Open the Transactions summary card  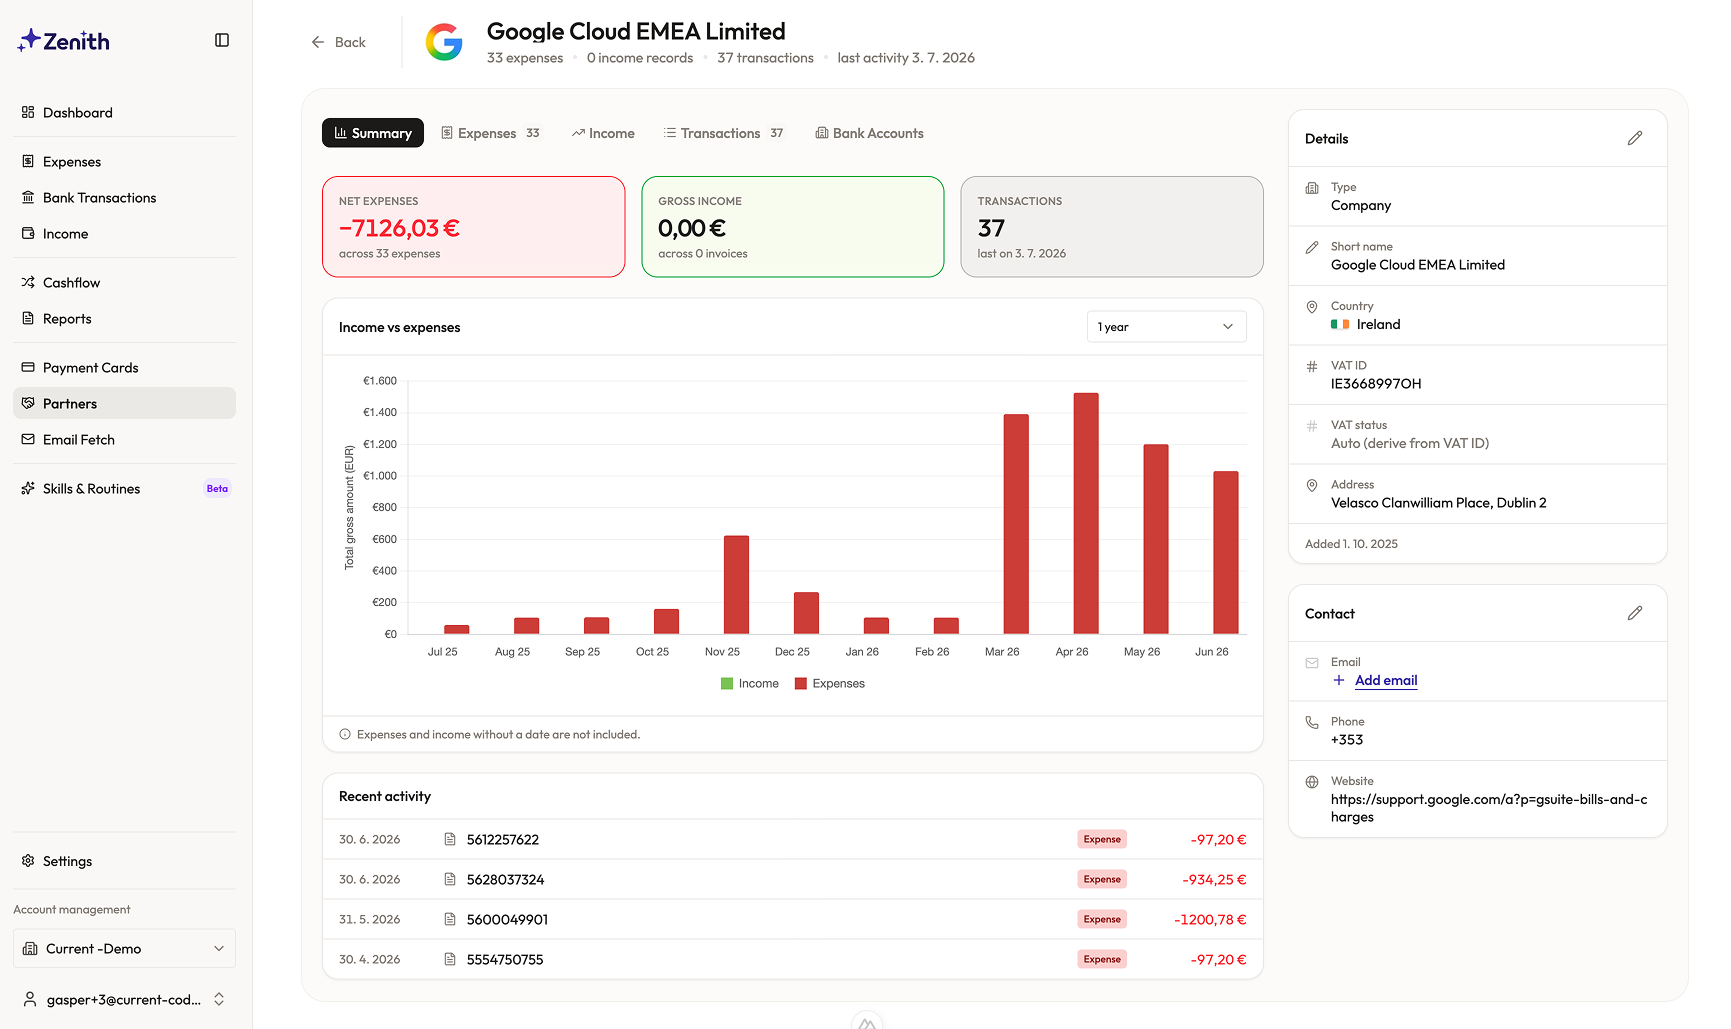tap(1112, 227)
